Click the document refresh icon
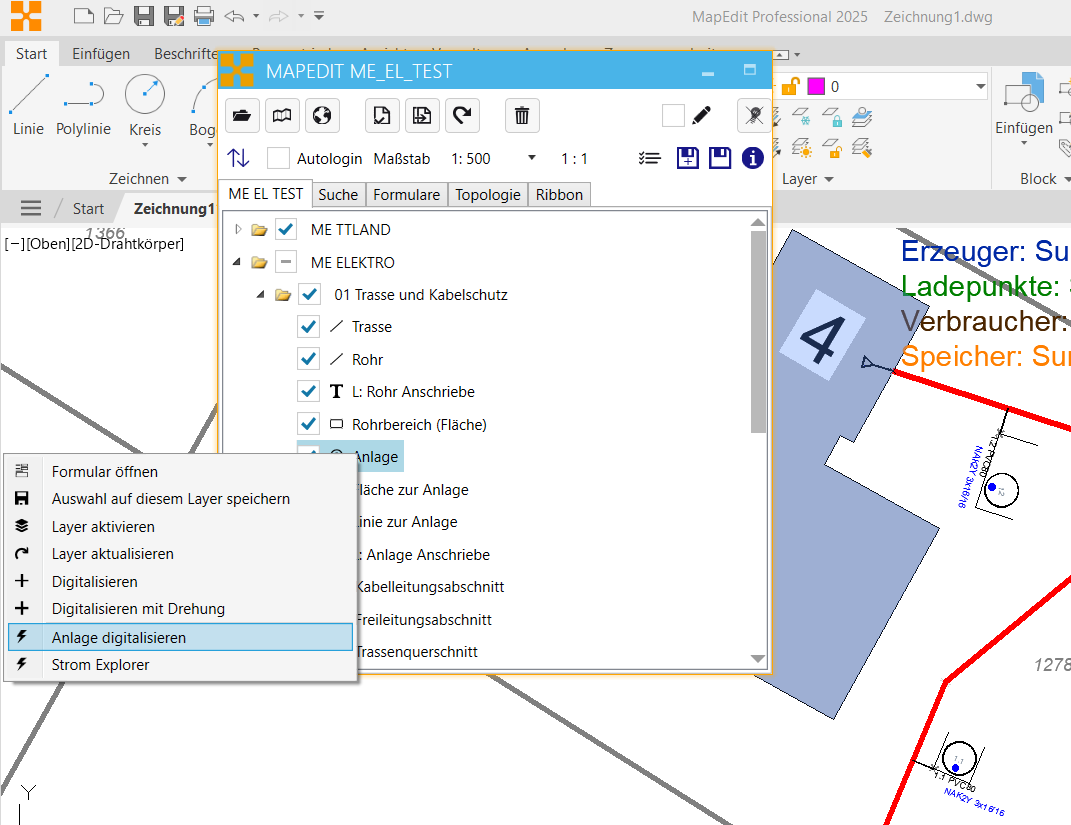This screenshot has height=825, width=1071. pos(382,115)
